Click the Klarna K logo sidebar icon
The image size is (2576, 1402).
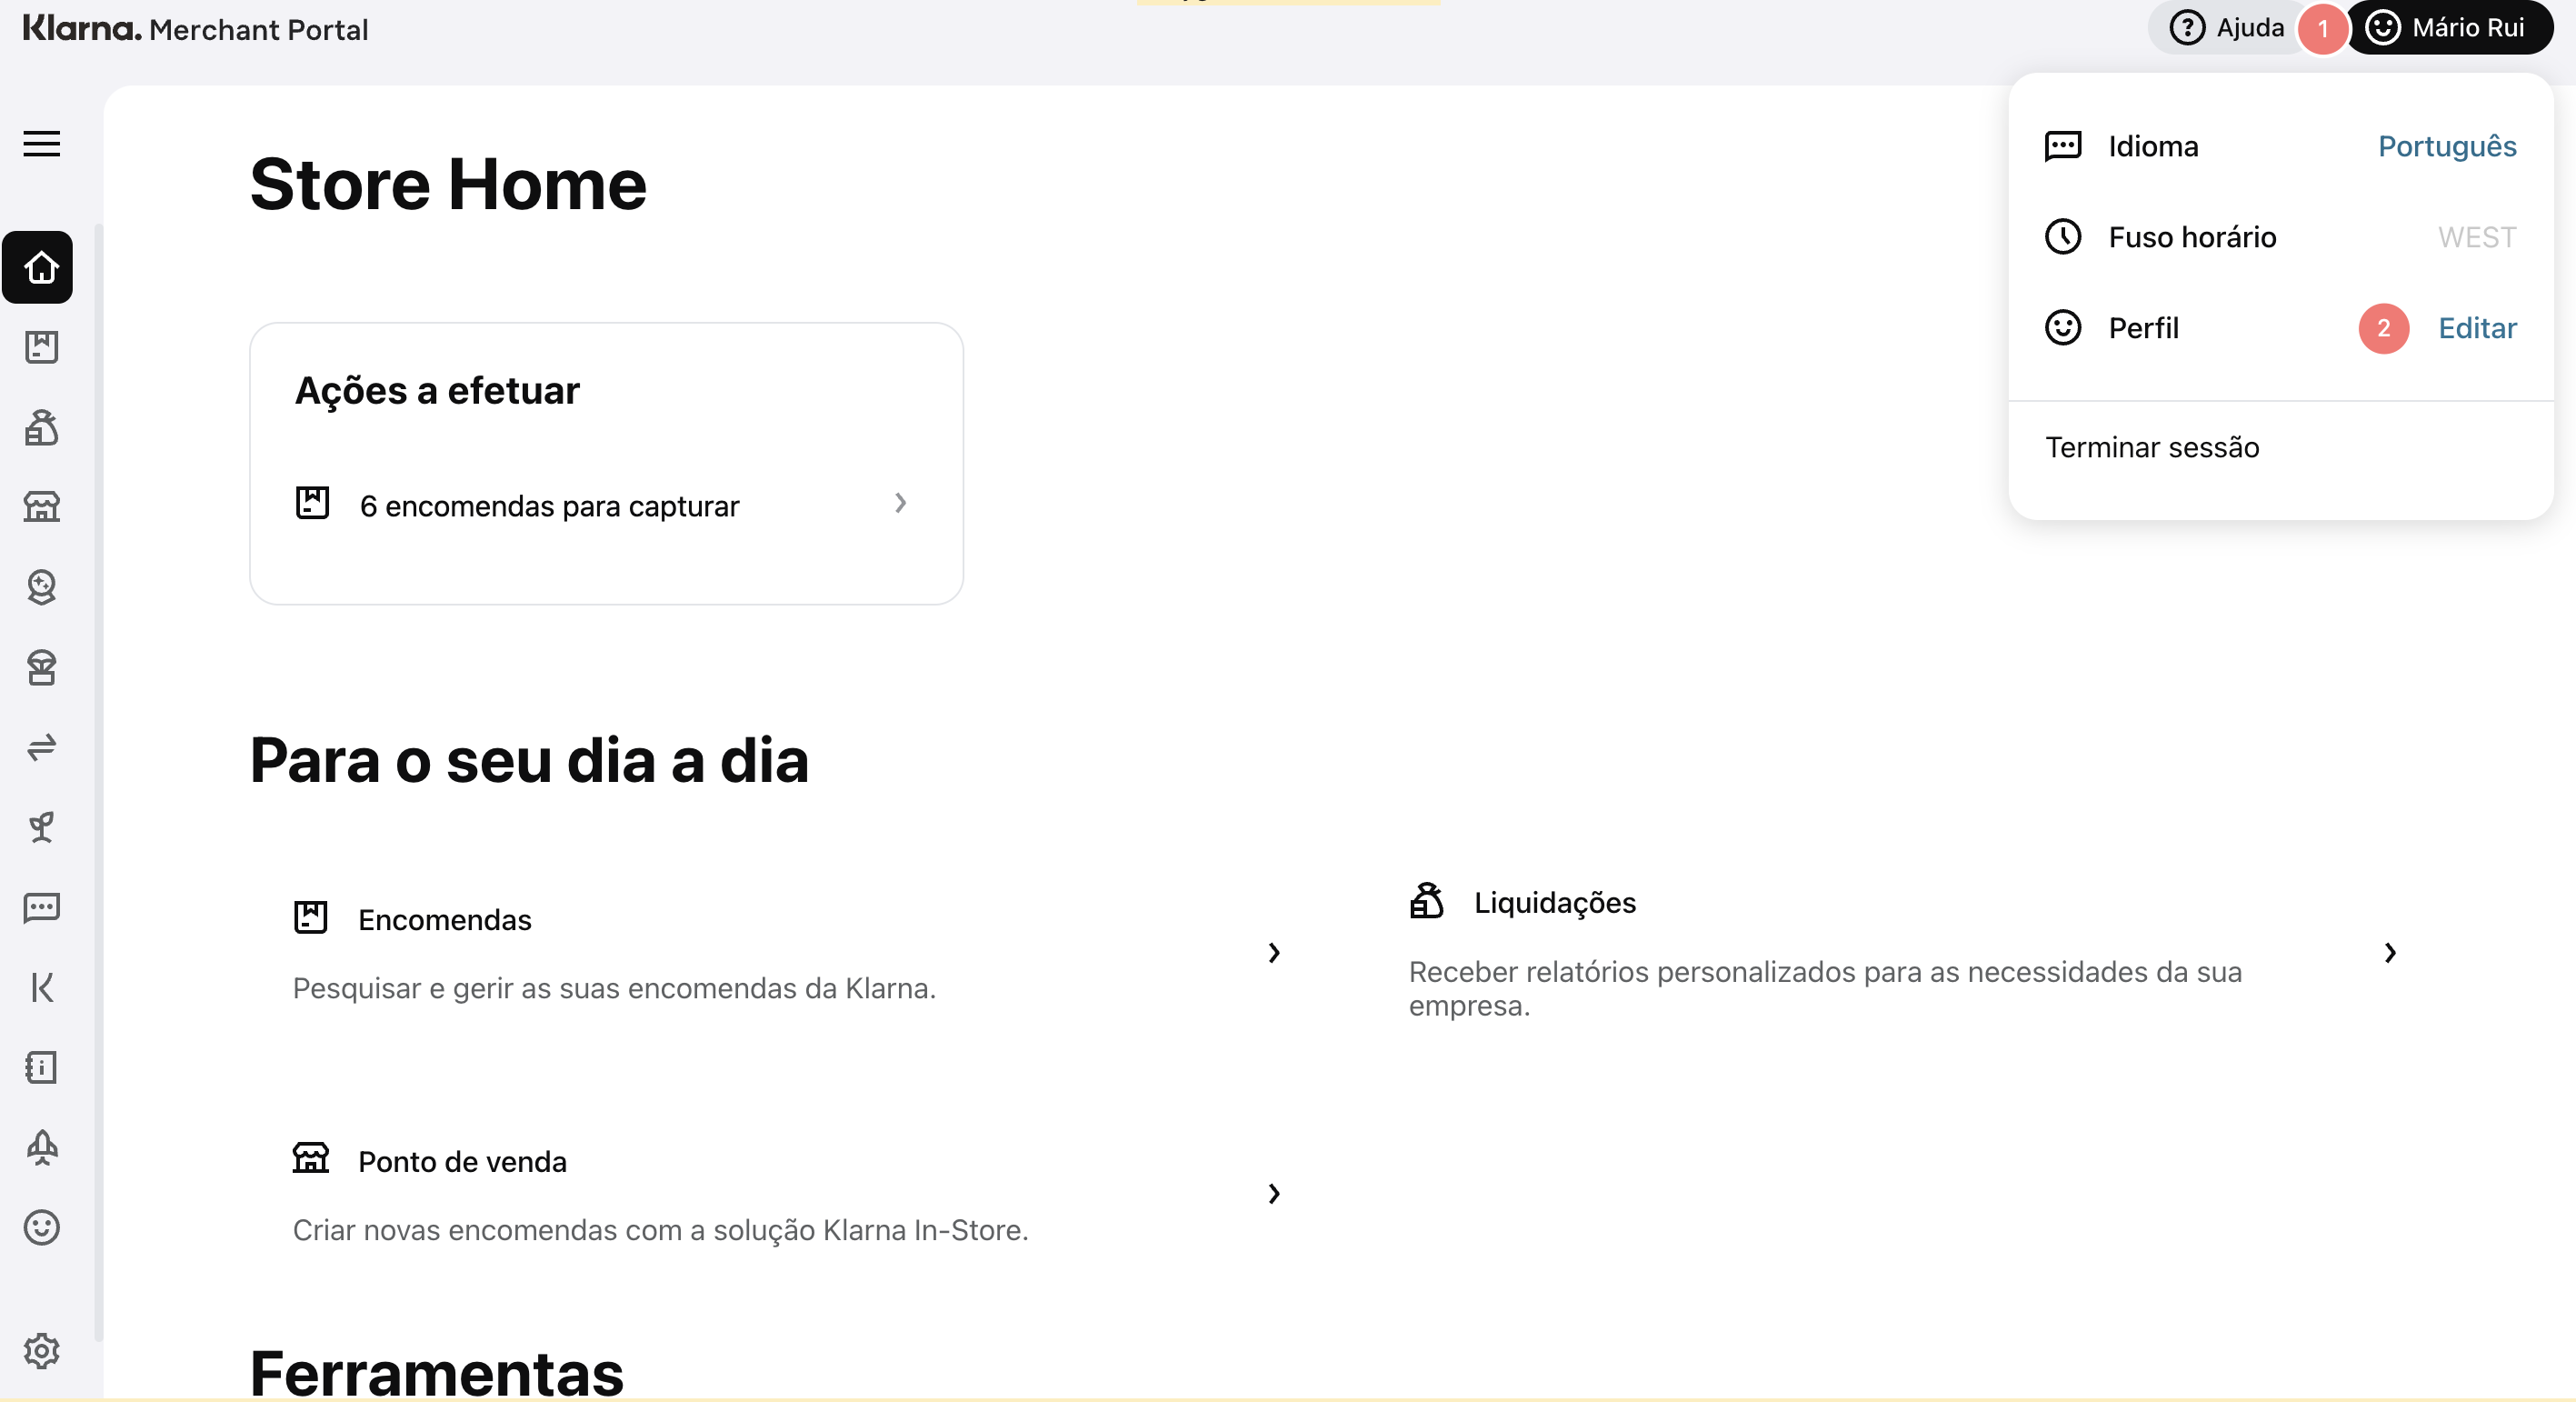click(x=41, y=987)
